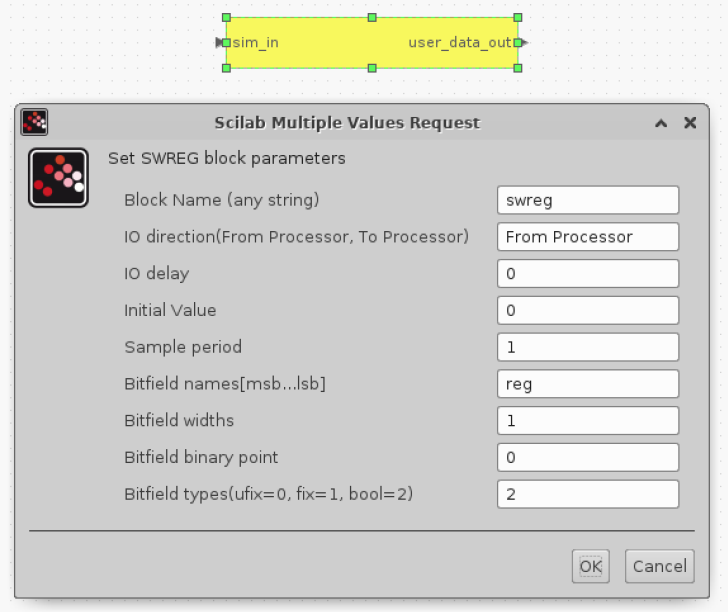Viewport: 728px width, 612px height.
Task: Click the block's bottom-left resize handle
Action: click(x=227, y=68)
